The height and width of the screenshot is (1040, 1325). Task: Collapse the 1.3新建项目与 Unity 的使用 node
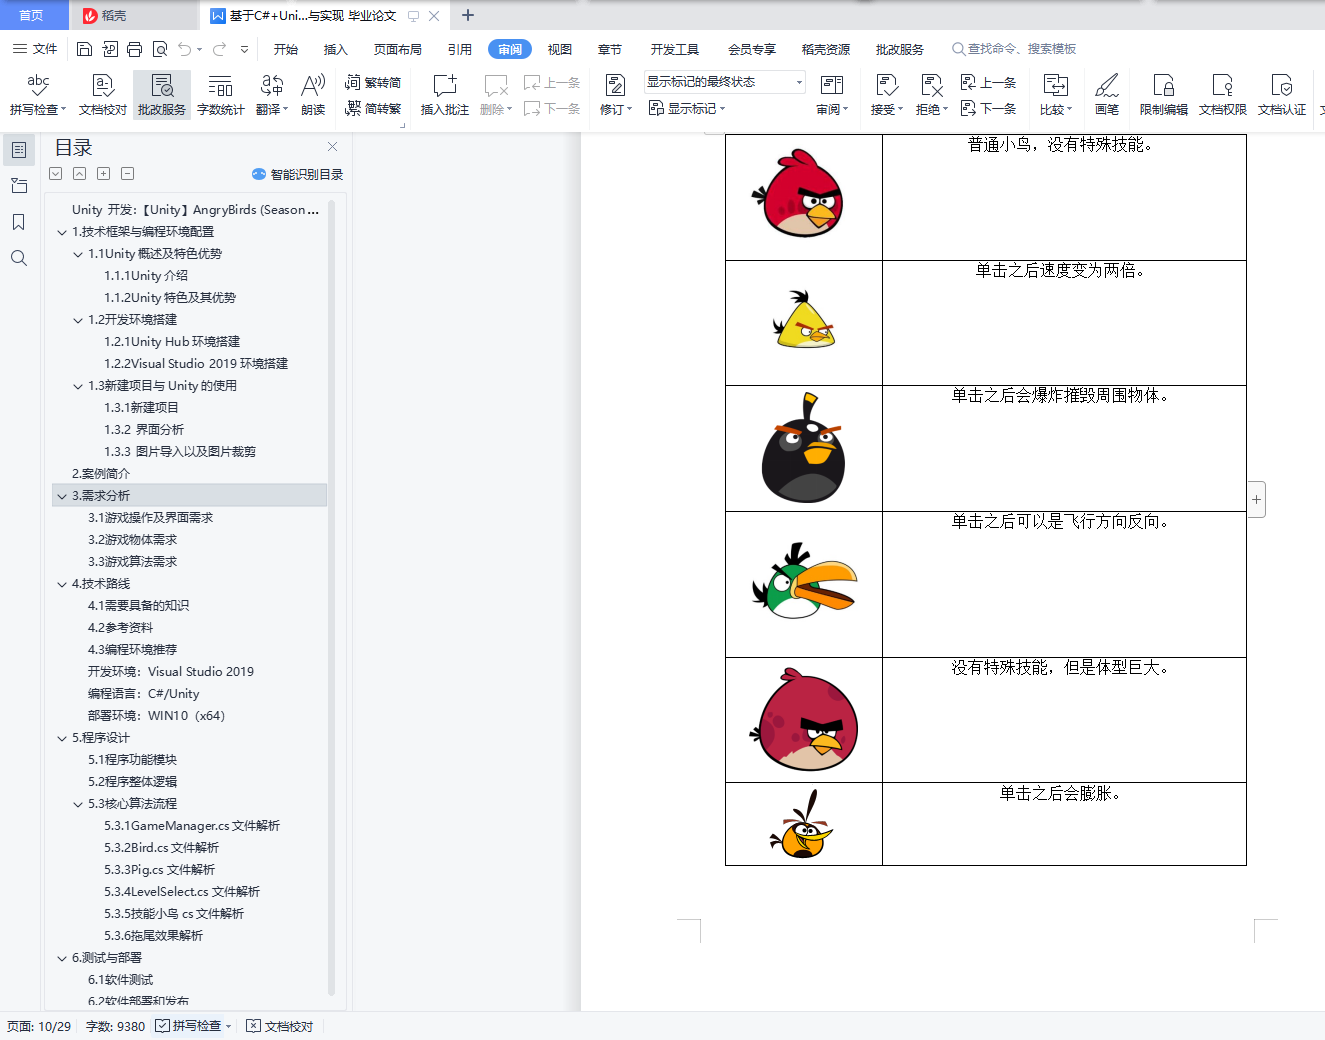pos(78,386)
